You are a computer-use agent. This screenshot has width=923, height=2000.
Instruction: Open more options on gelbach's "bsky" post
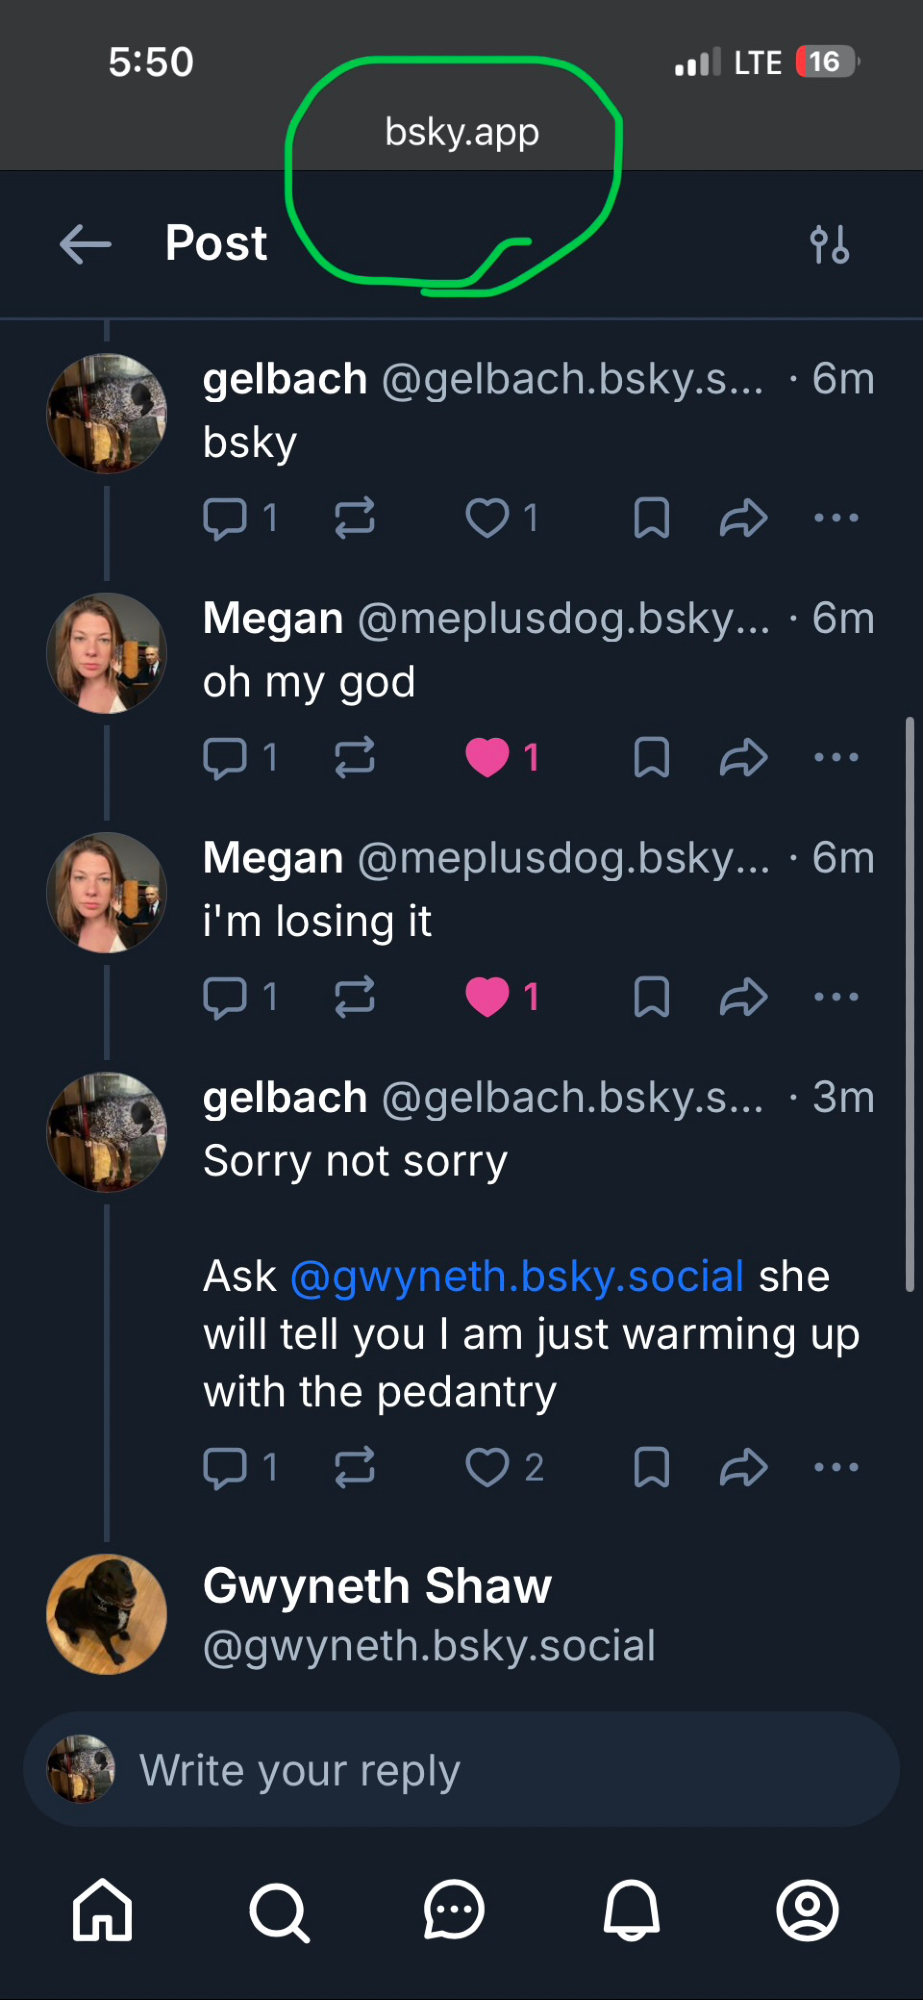click(836, 518)
